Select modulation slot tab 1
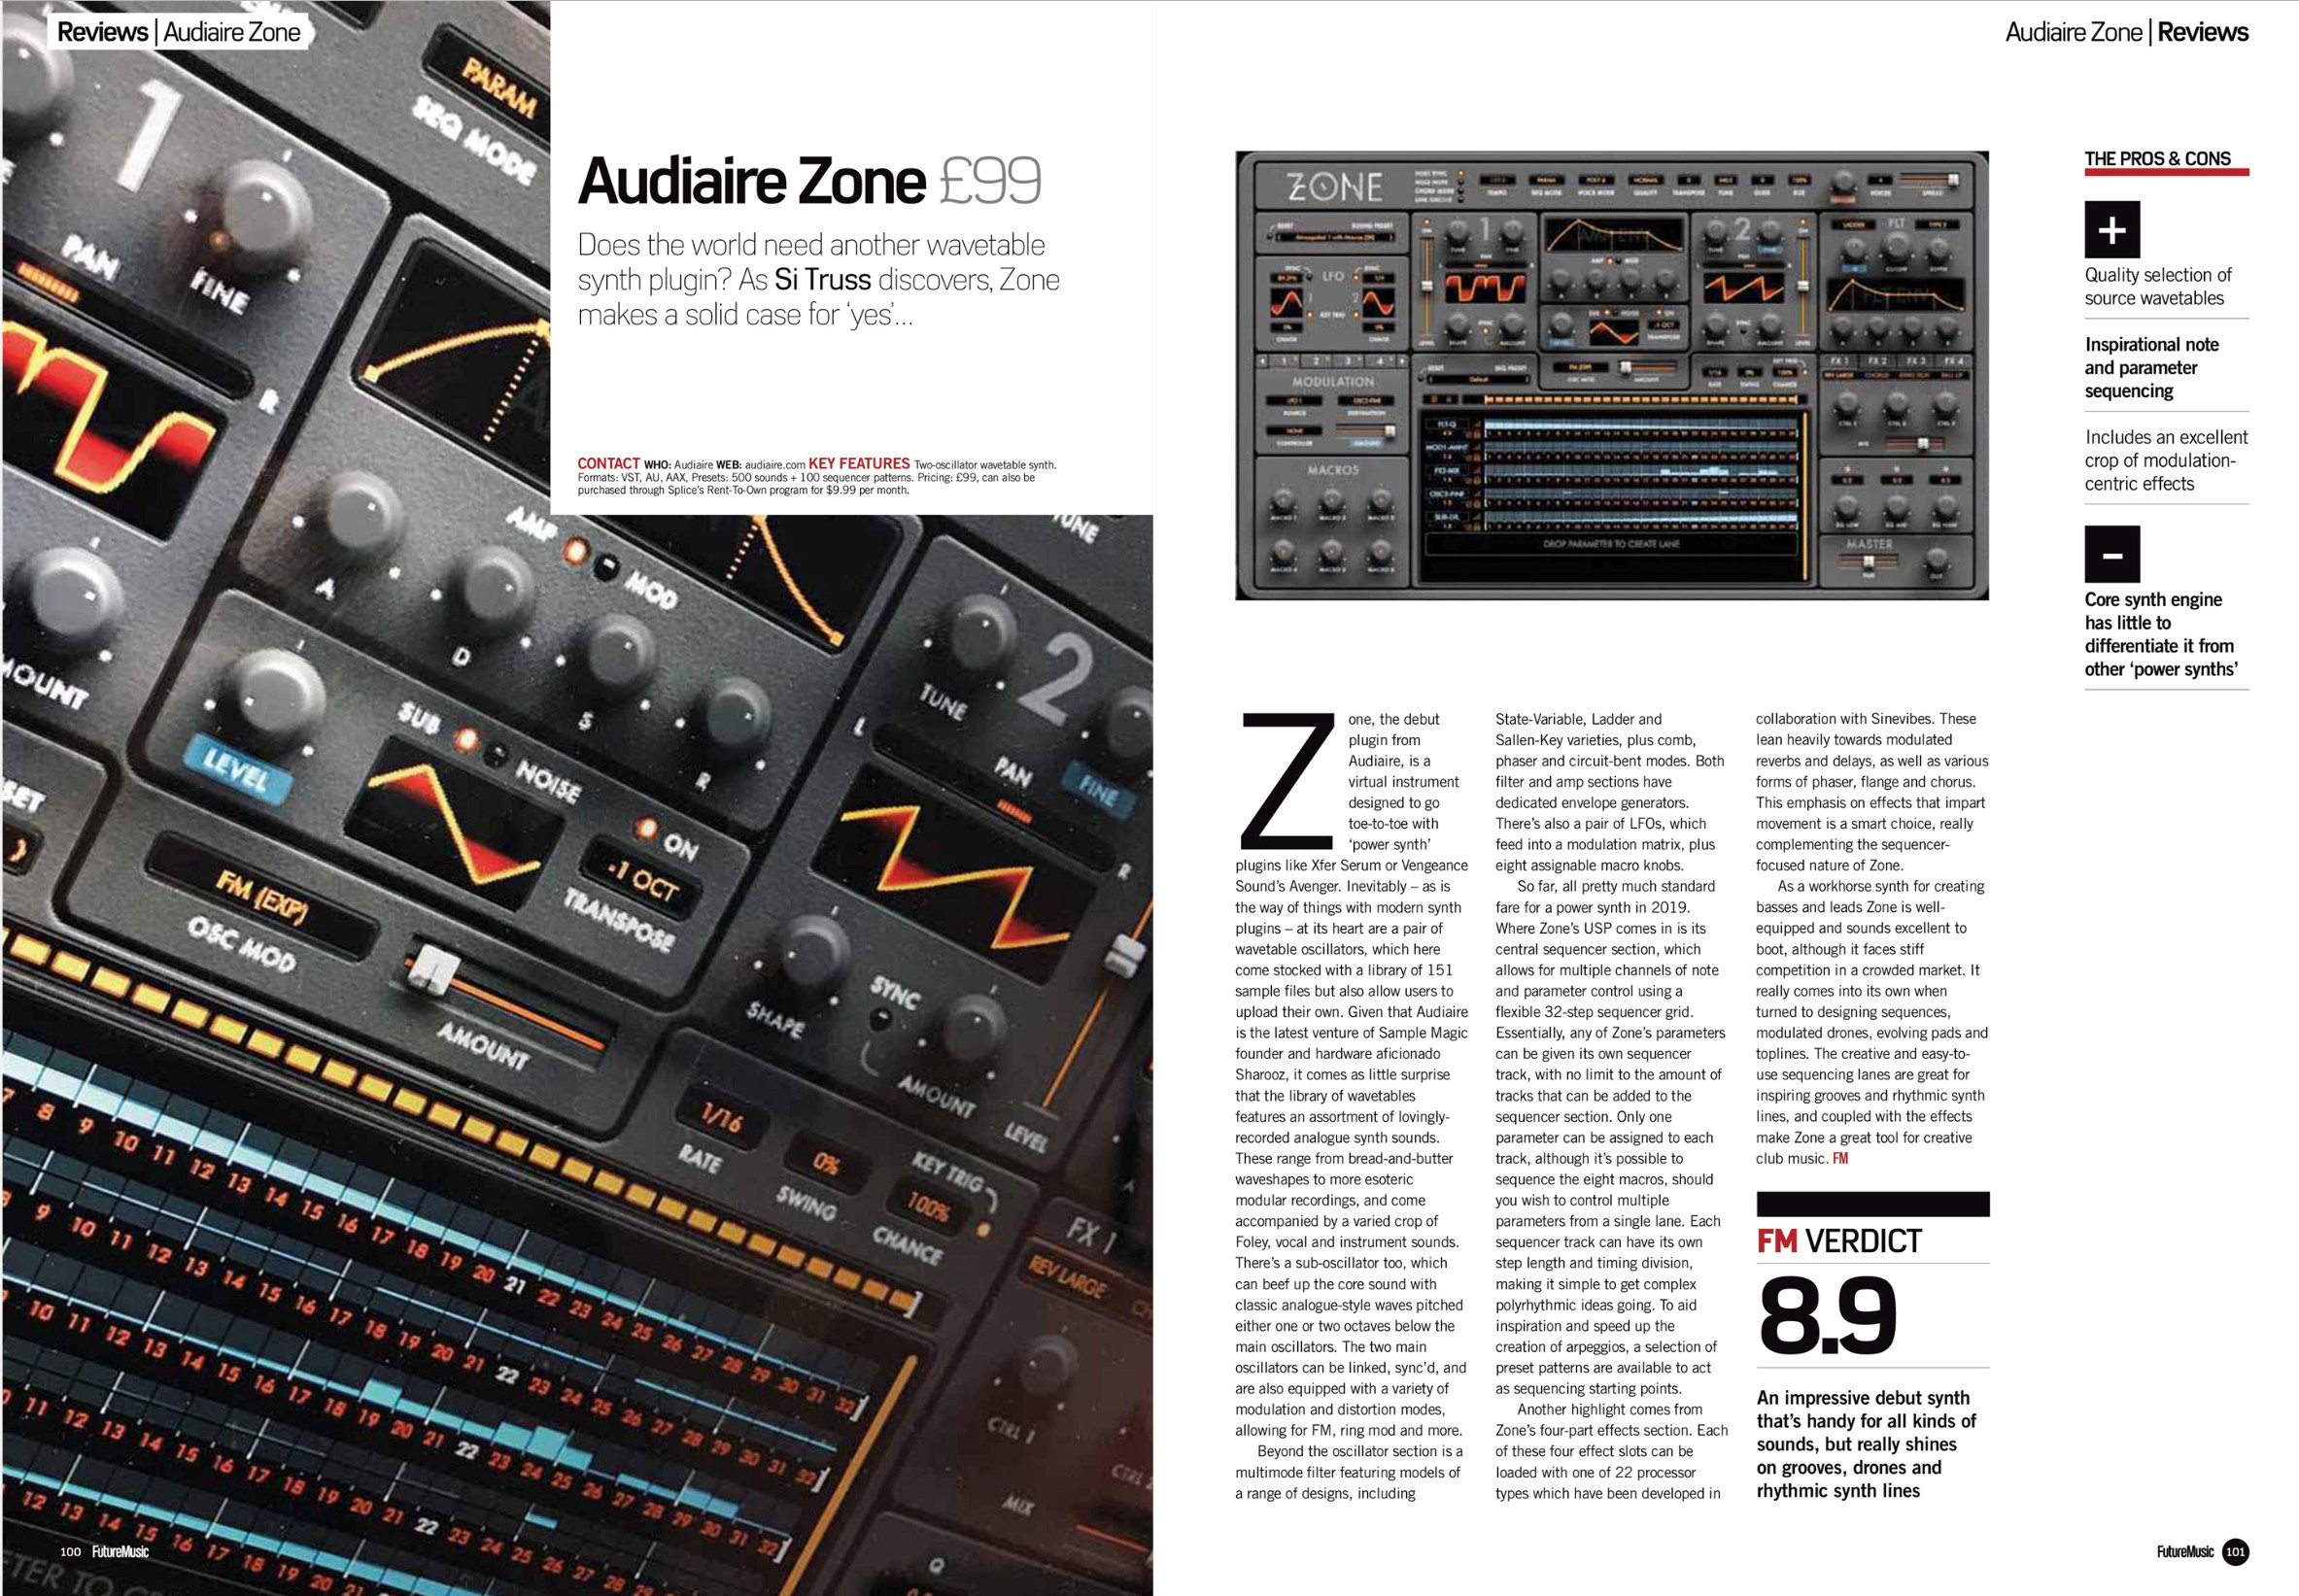Image resolution: width=2299 pixels, height=1596 pixels. (1284, 361)
